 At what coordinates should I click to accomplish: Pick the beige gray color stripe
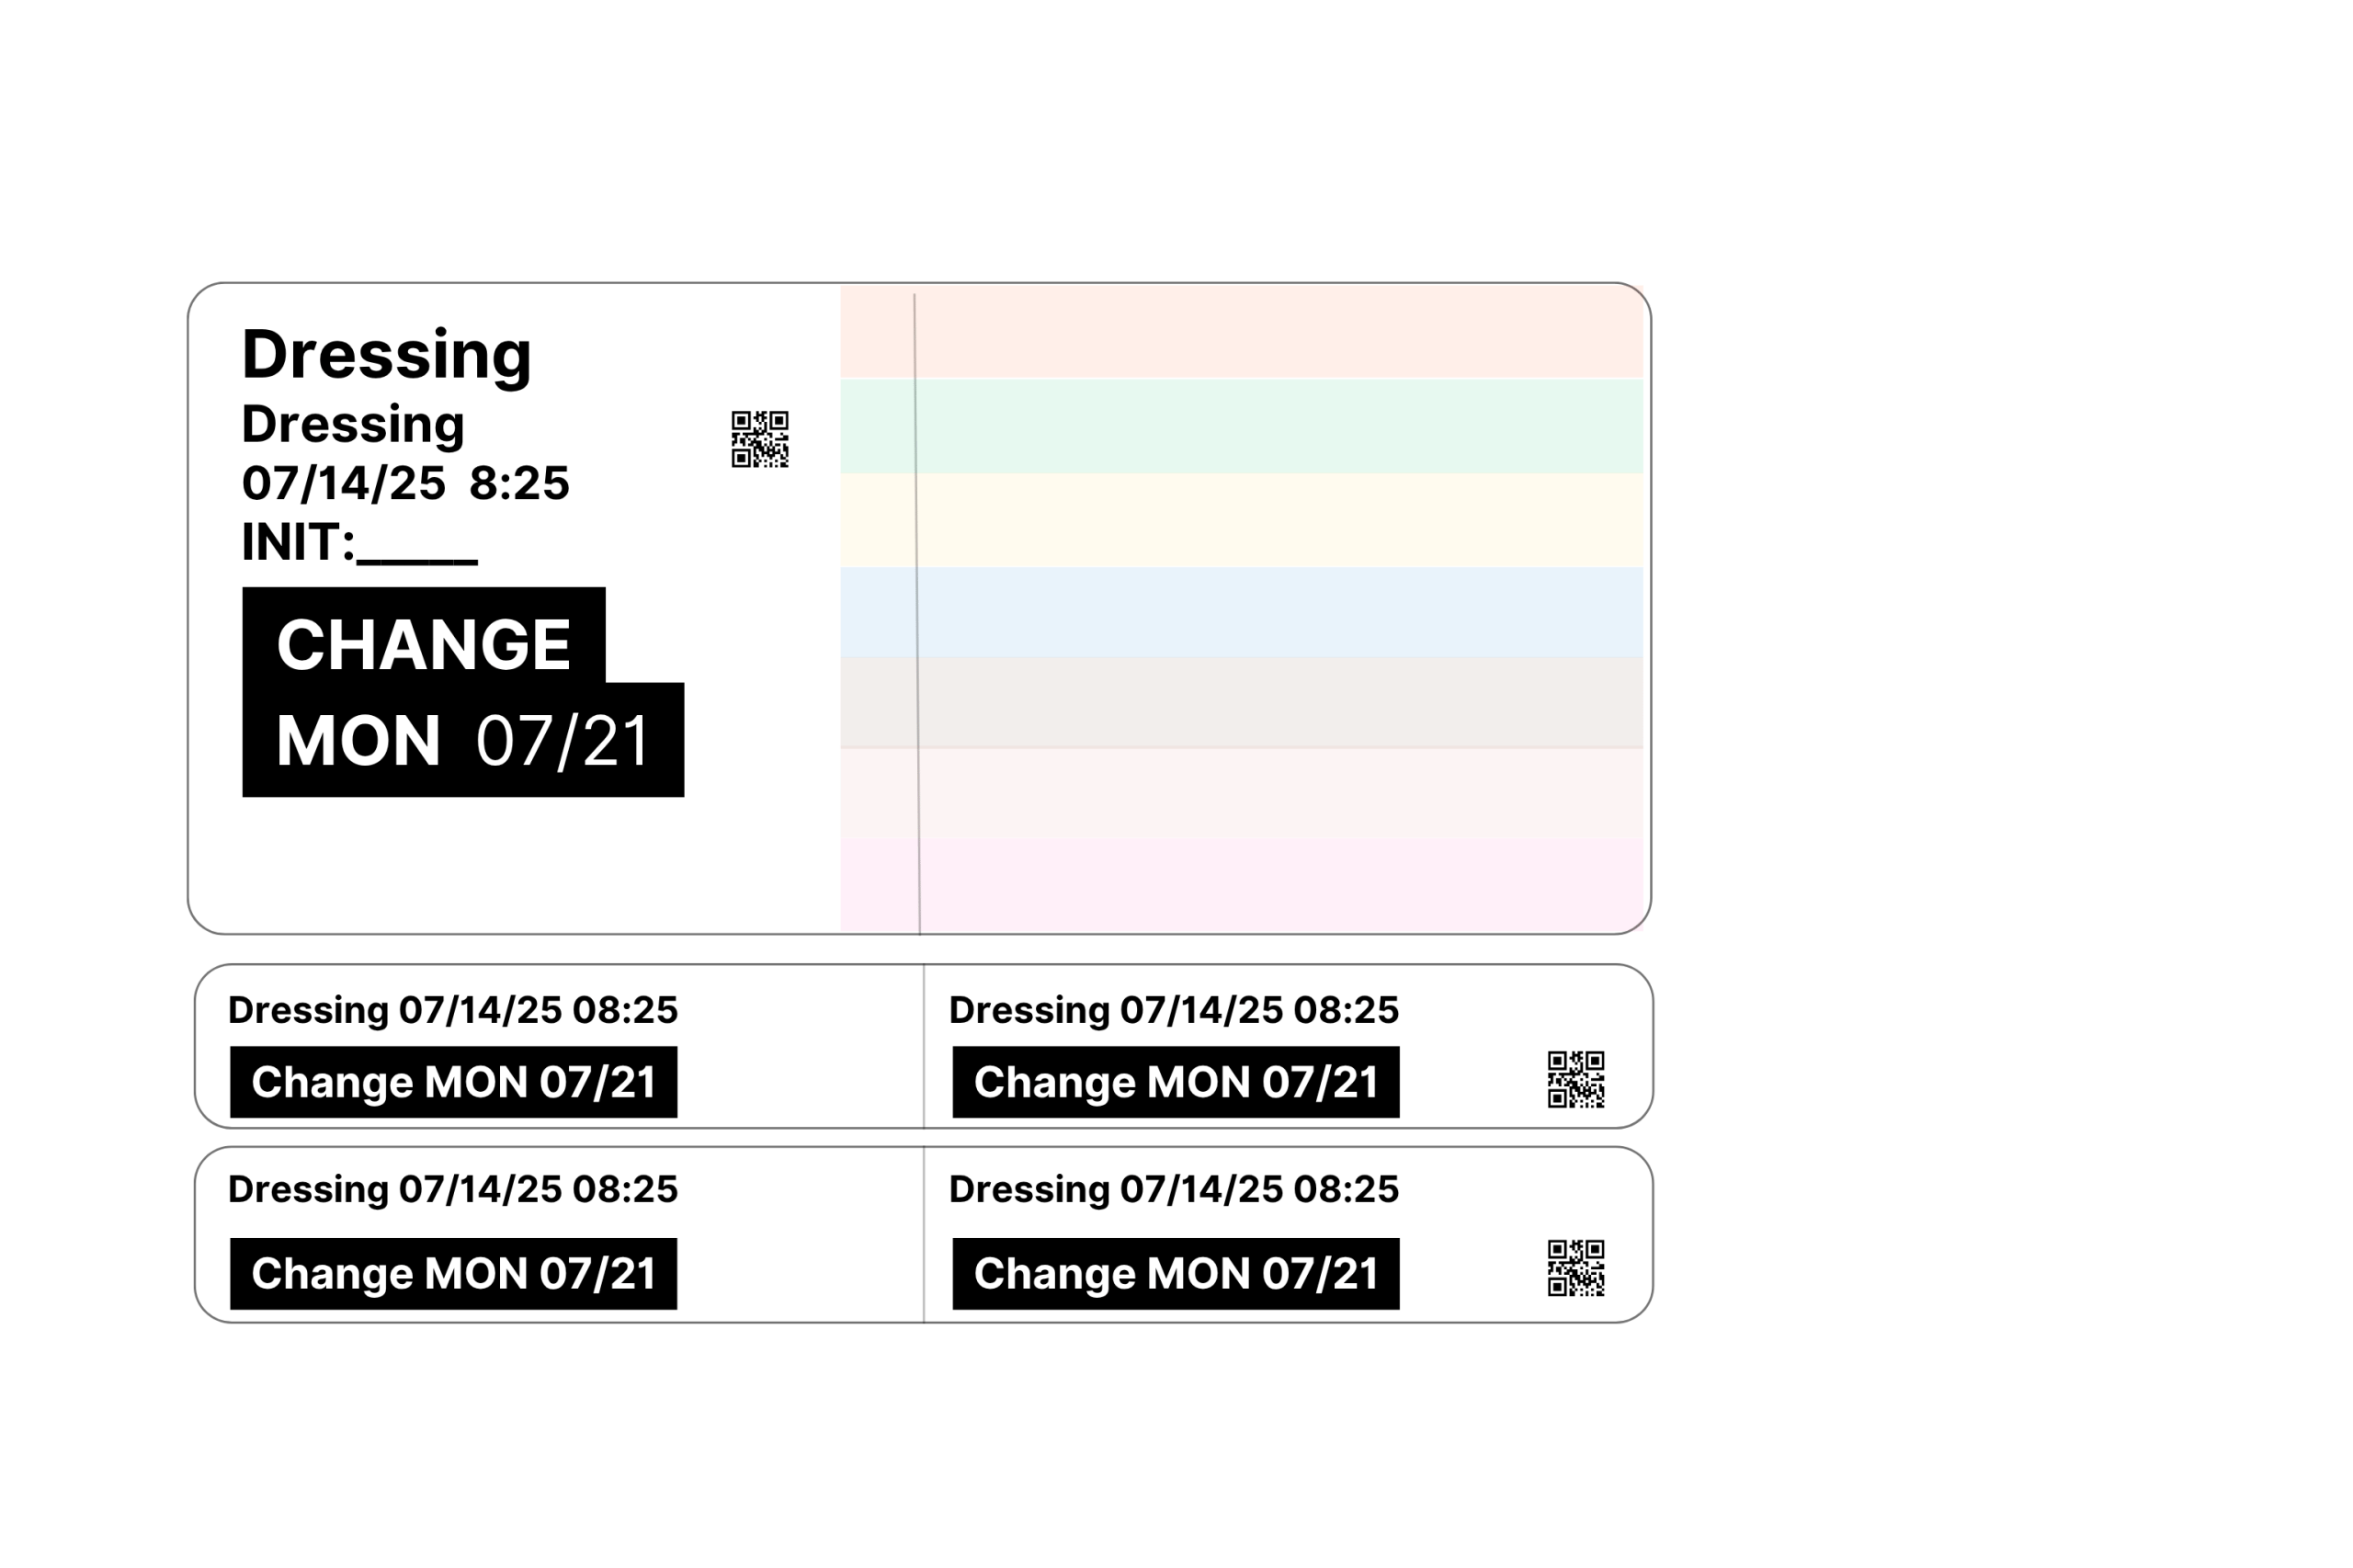pos(1241,702)
